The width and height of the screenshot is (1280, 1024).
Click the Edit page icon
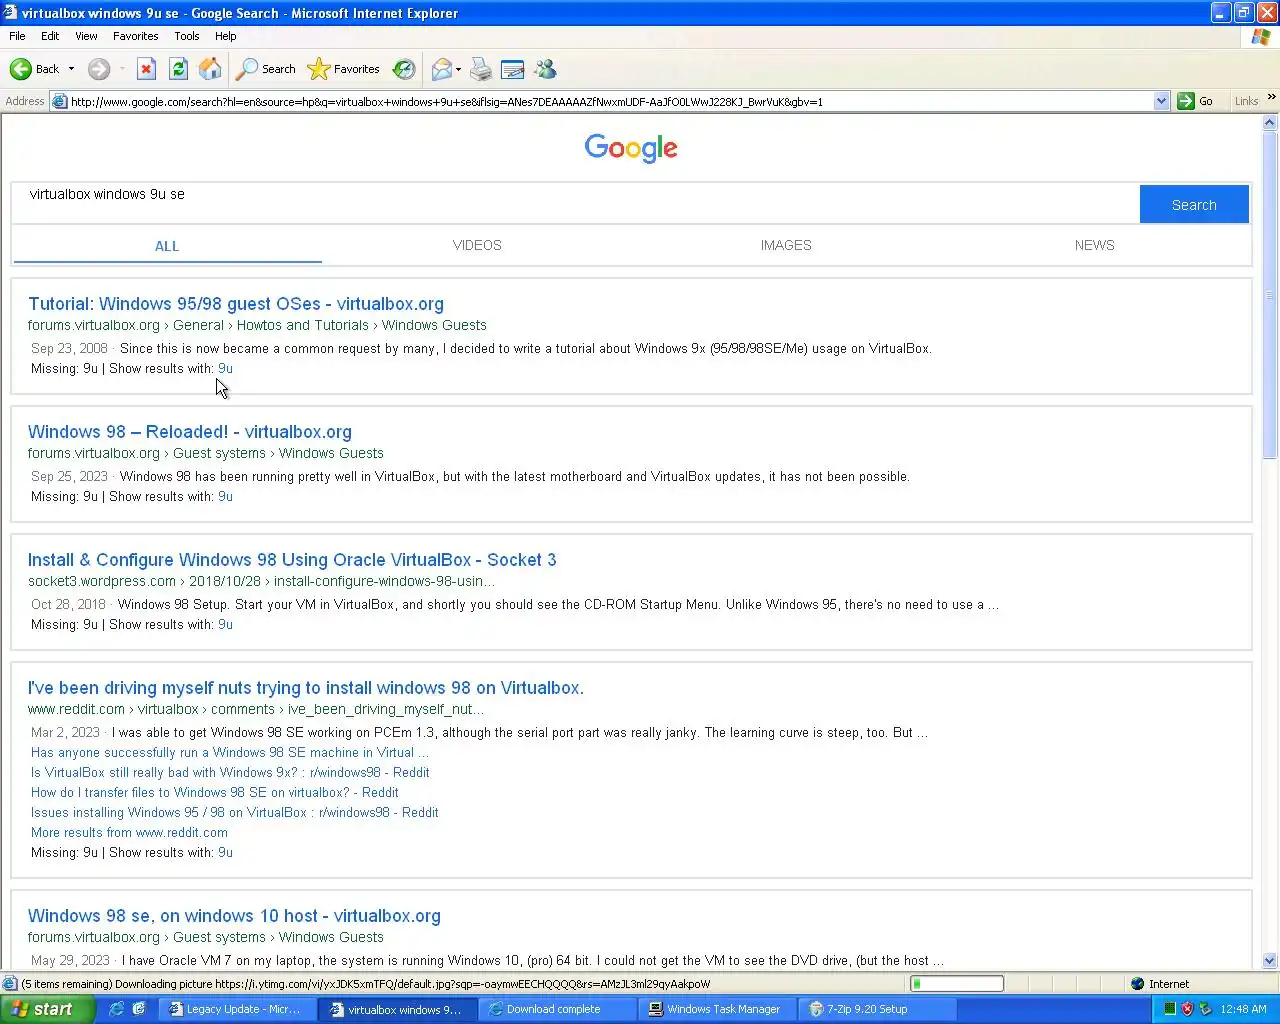point(513,69)
